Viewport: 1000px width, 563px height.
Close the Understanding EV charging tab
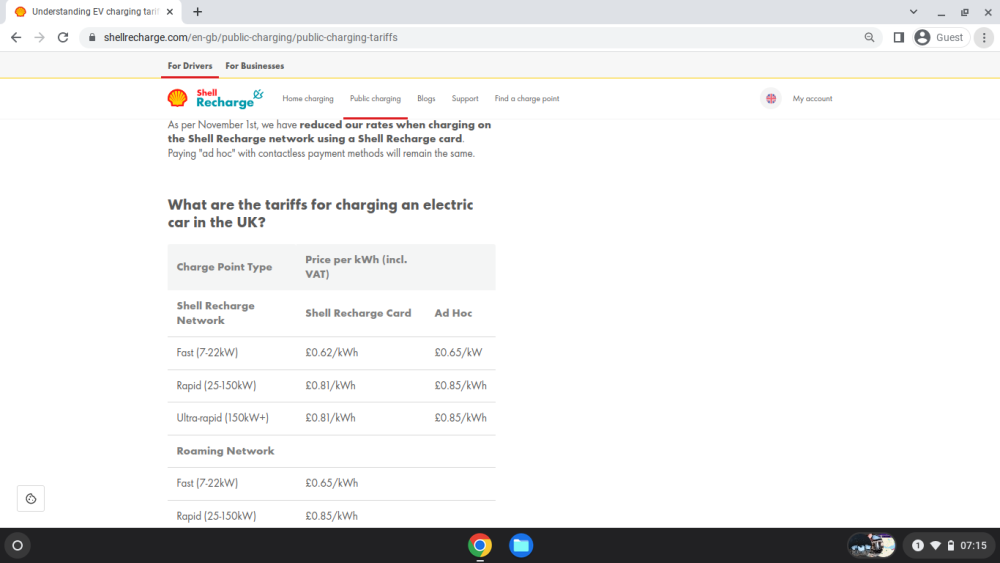coord(170,11)
